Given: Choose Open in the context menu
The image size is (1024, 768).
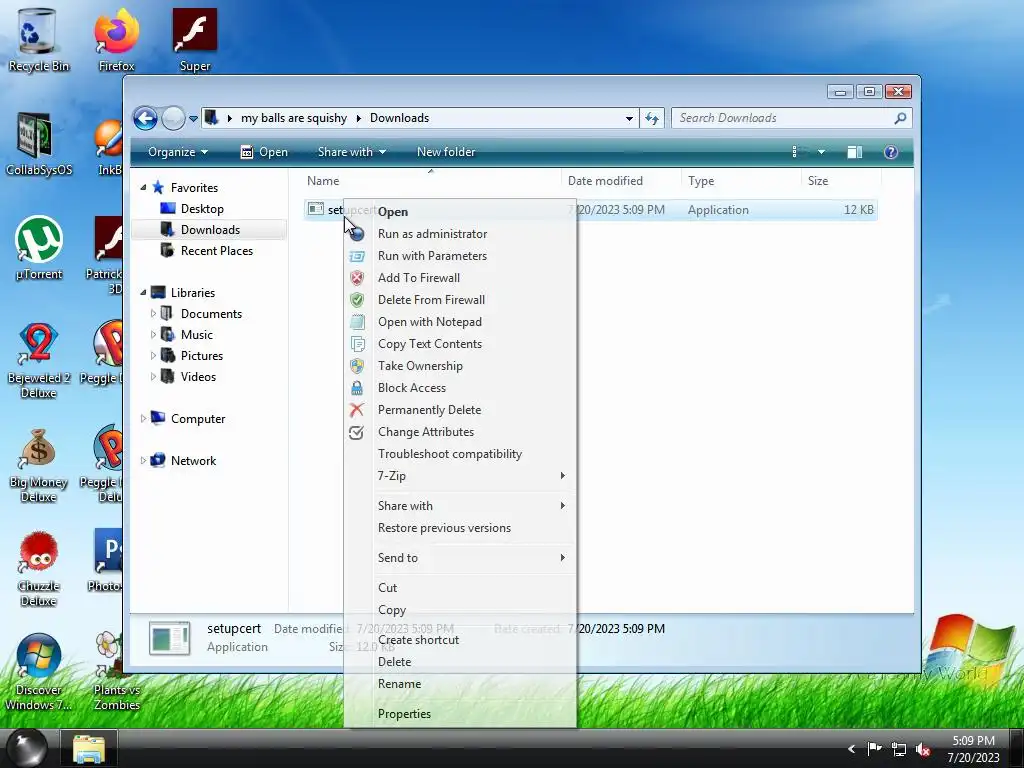Looking at the screenshot, I should pyautogui.click(x=460, y=212).
